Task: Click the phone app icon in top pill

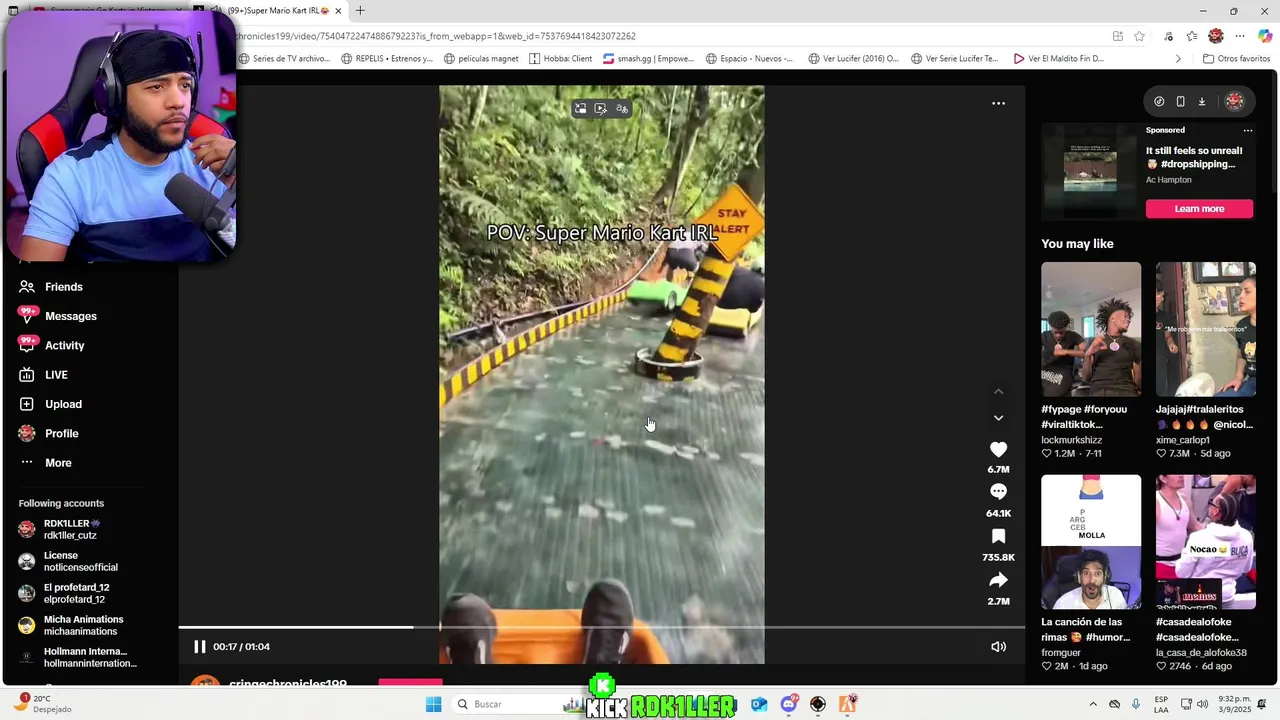Action: click(x=1180, y=101)
